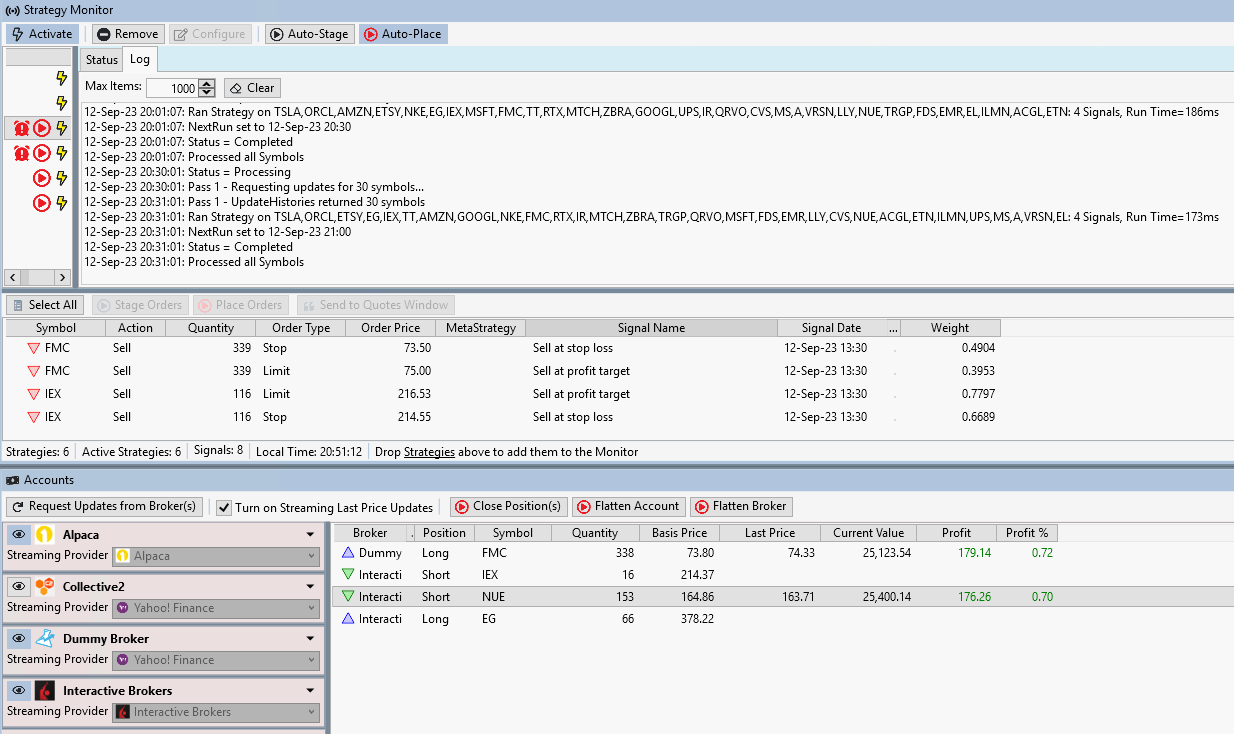Click the blue long triangle icon for EG position

pyautogui.click(x=348, y=619)
